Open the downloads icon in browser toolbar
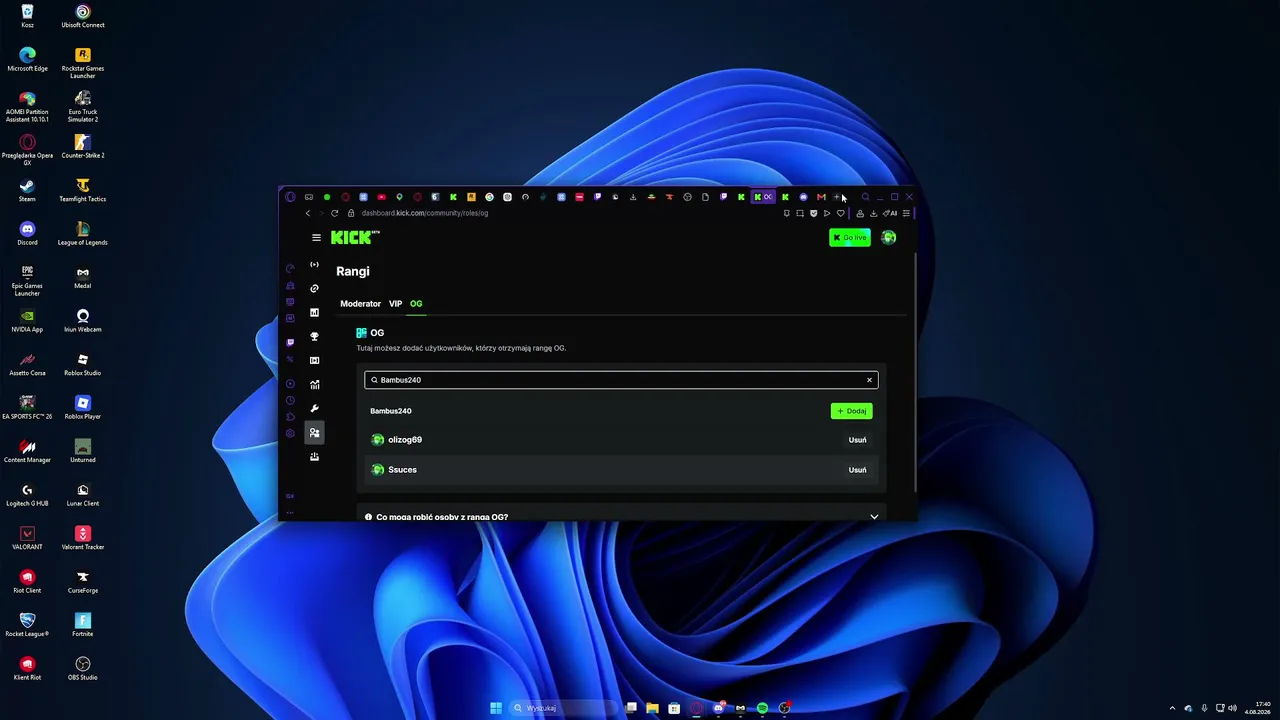Viewport: 1280px width, 720px height. pos(873,213)
